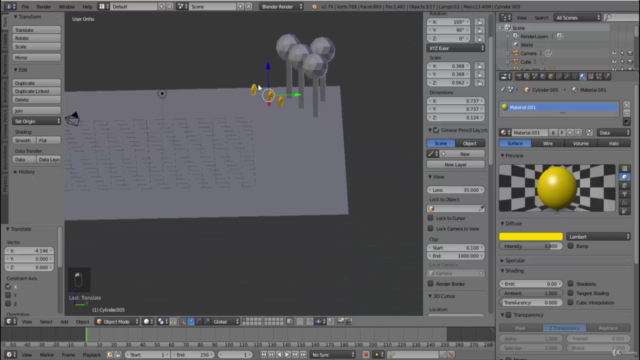Toggle Constraint Axis X checkbox
Screen dimensions: 640x360
(x=8, y=287)
